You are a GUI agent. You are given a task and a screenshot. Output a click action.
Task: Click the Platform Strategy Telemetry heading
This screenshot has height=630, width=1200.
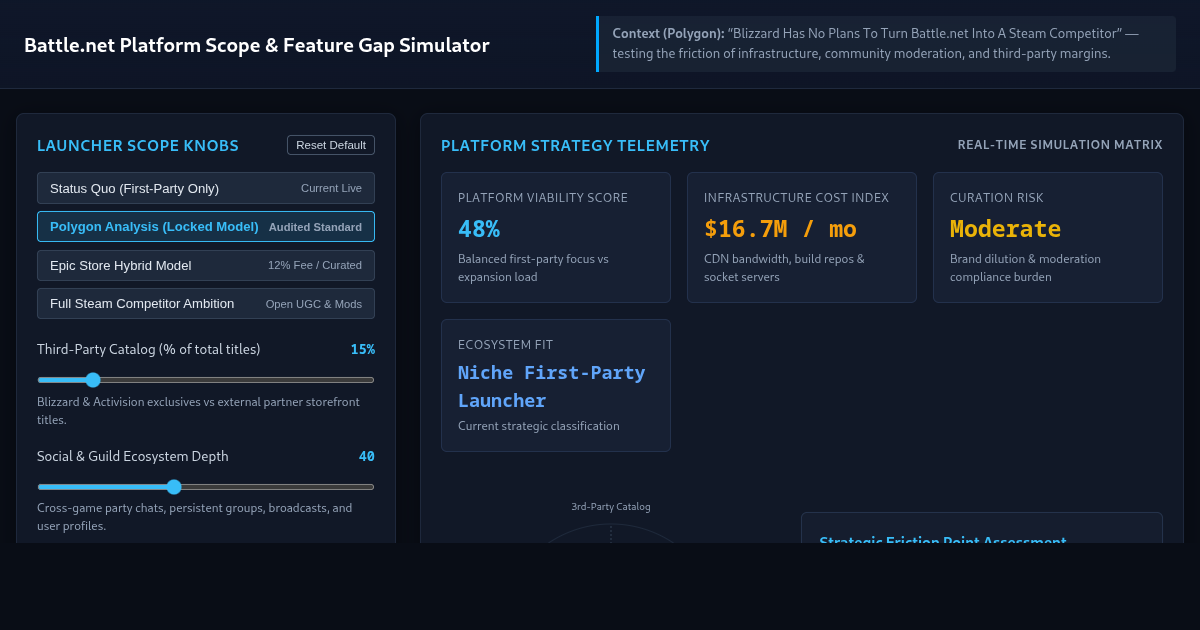pos(575,146)
